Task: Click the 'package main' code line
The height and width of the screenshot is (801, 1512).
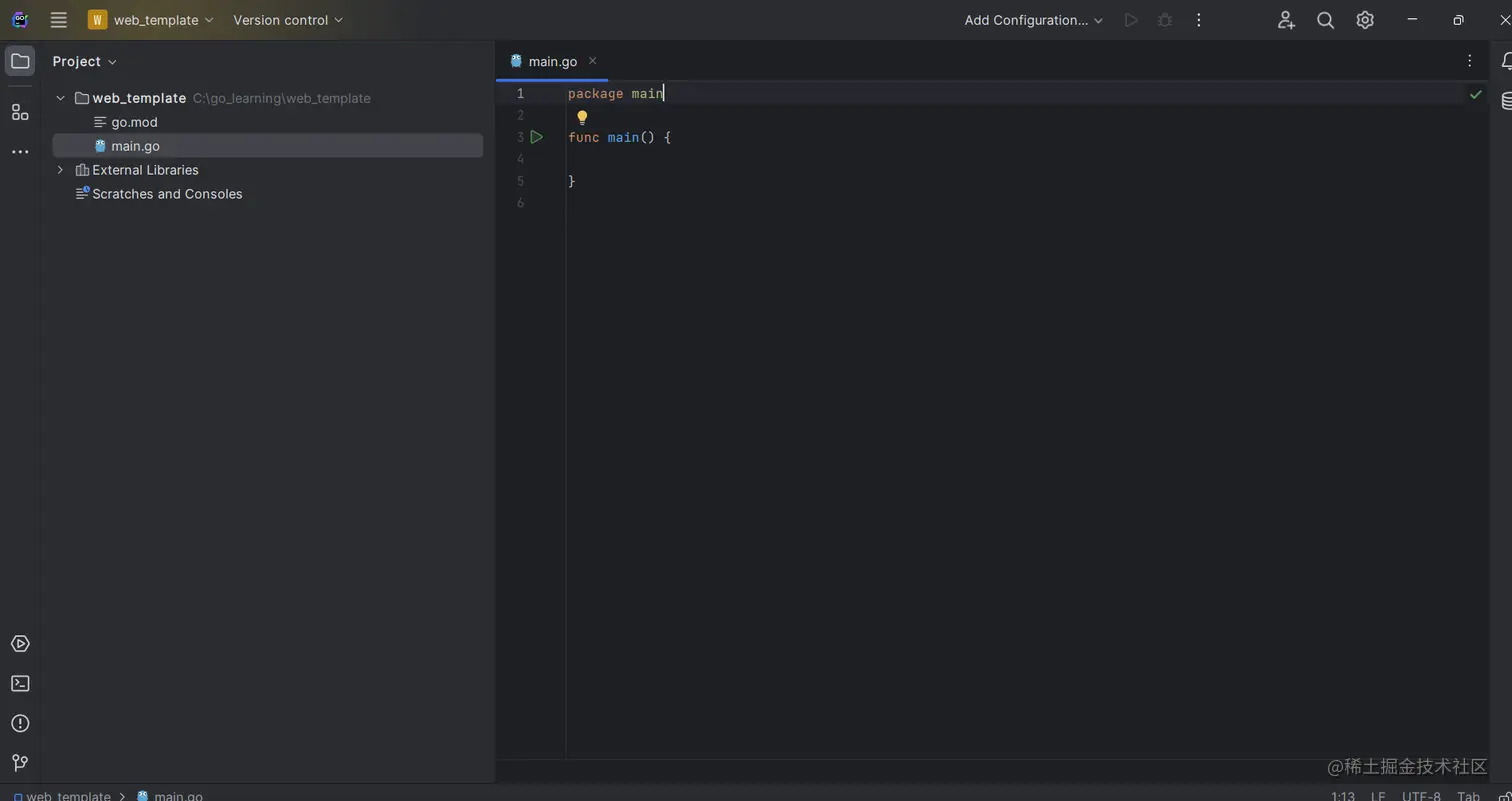Action: pyautogui.click(x=615, y=93)
